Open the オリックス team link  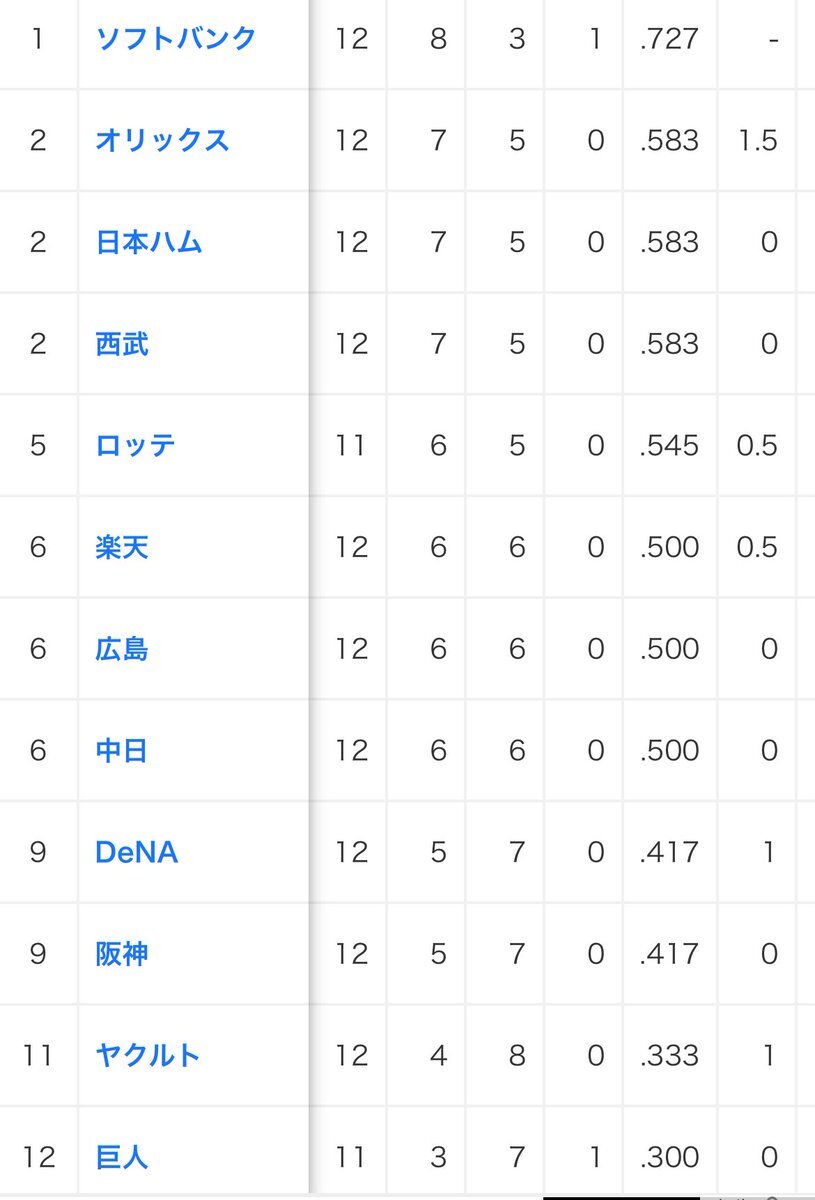162,140
